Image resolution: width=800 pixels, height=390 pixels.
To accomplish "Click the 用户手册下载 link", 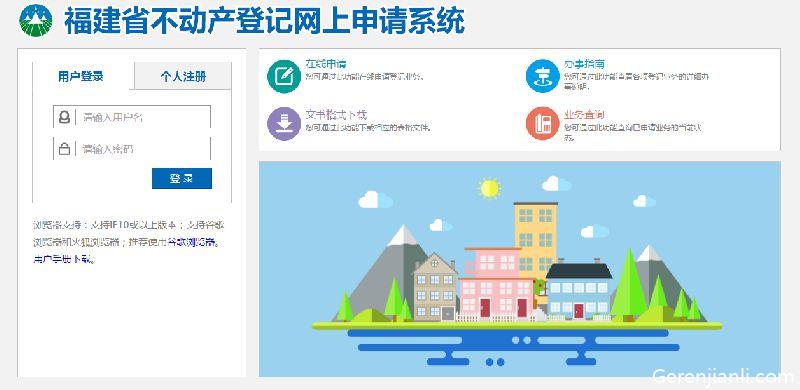I will tap(63, 259).
